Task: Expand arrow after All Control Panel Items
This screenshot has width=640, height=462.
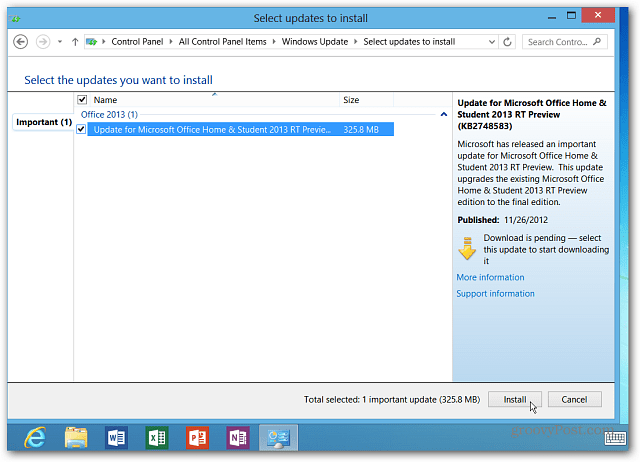Action: tap(273, 42)
